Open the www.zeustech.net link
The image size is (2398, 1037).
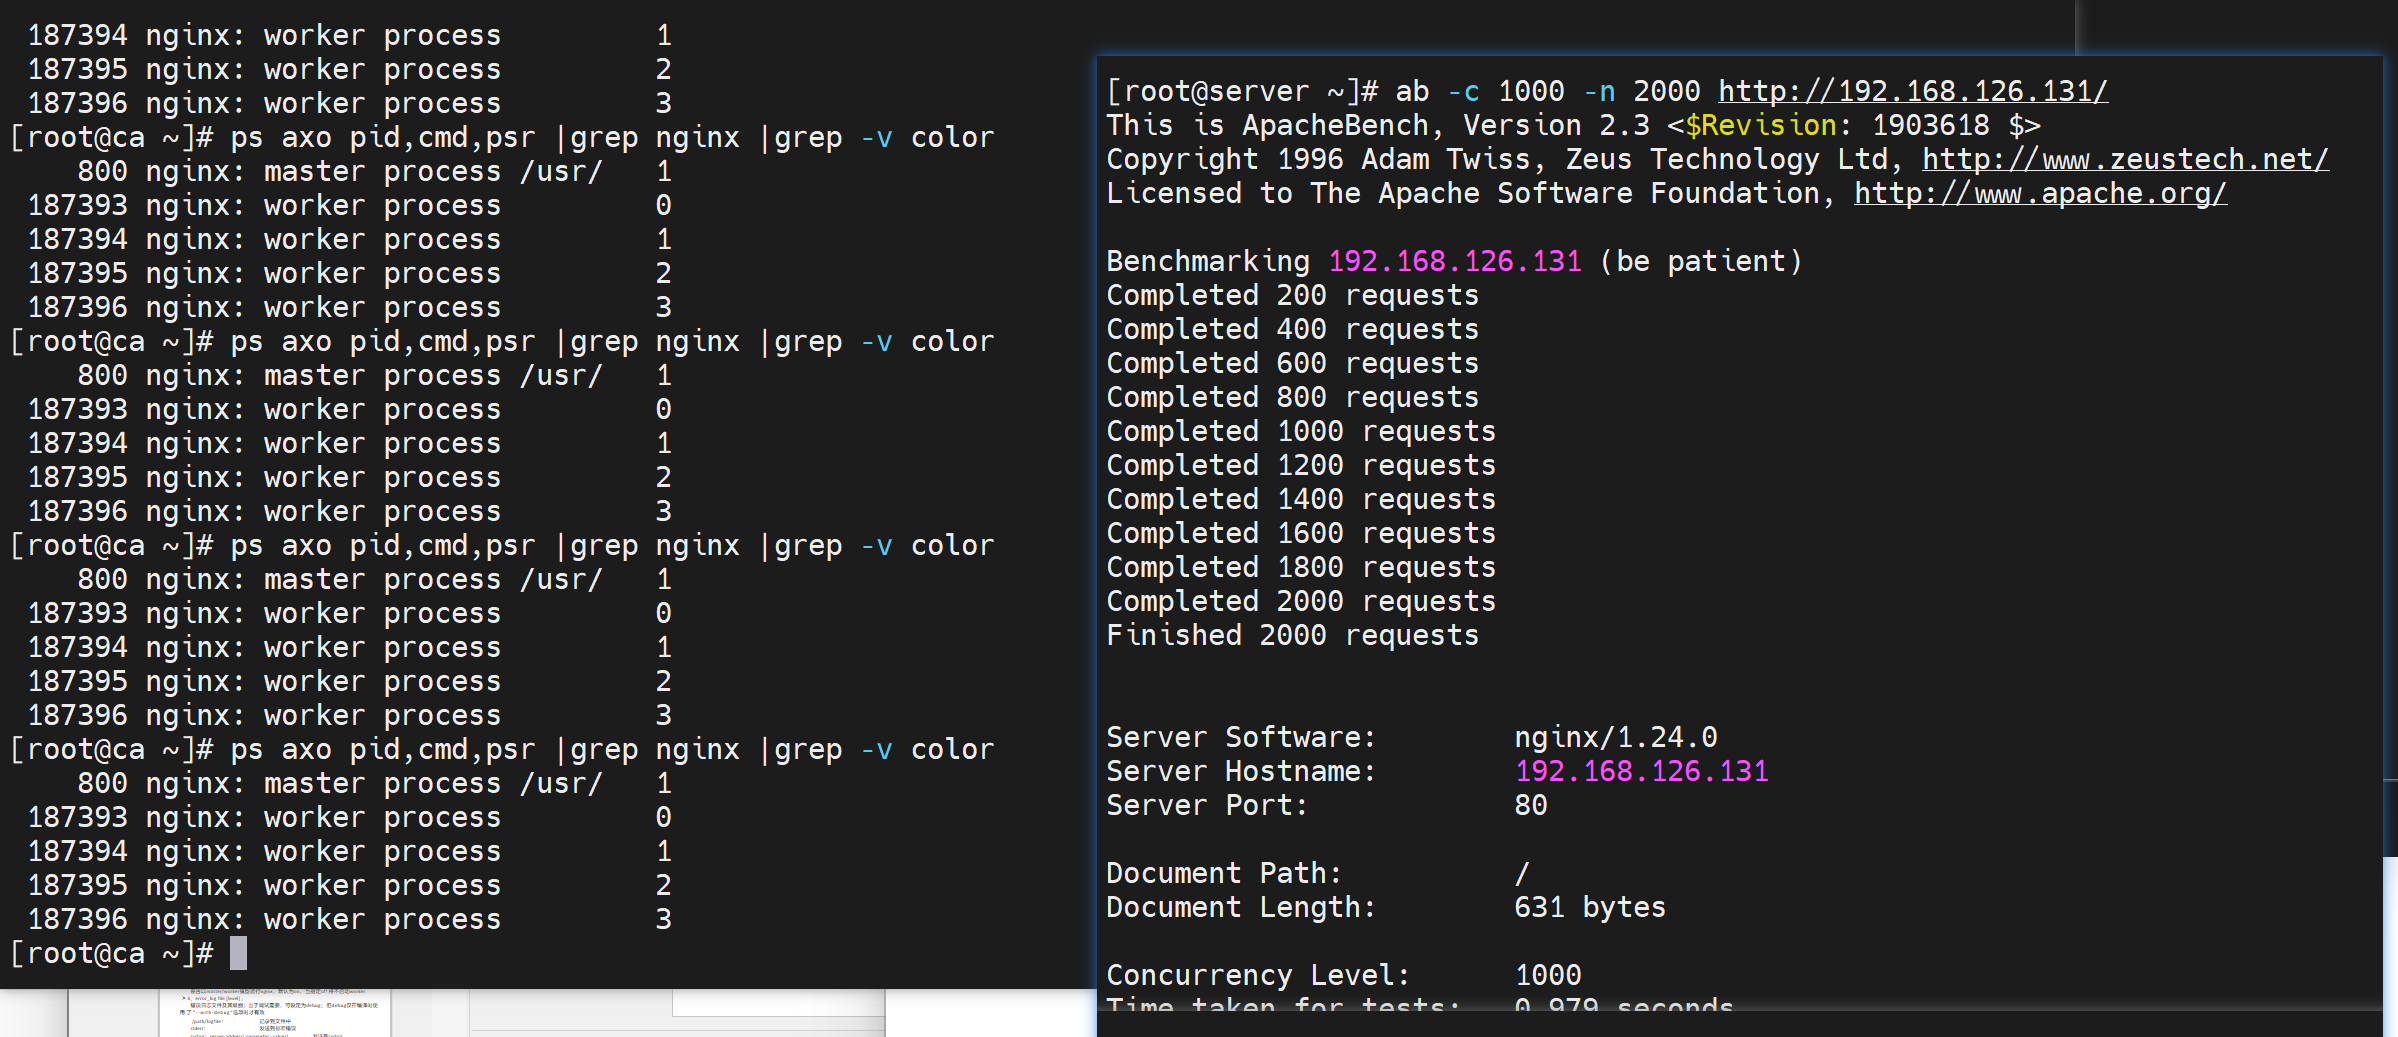coord(2125,159)
